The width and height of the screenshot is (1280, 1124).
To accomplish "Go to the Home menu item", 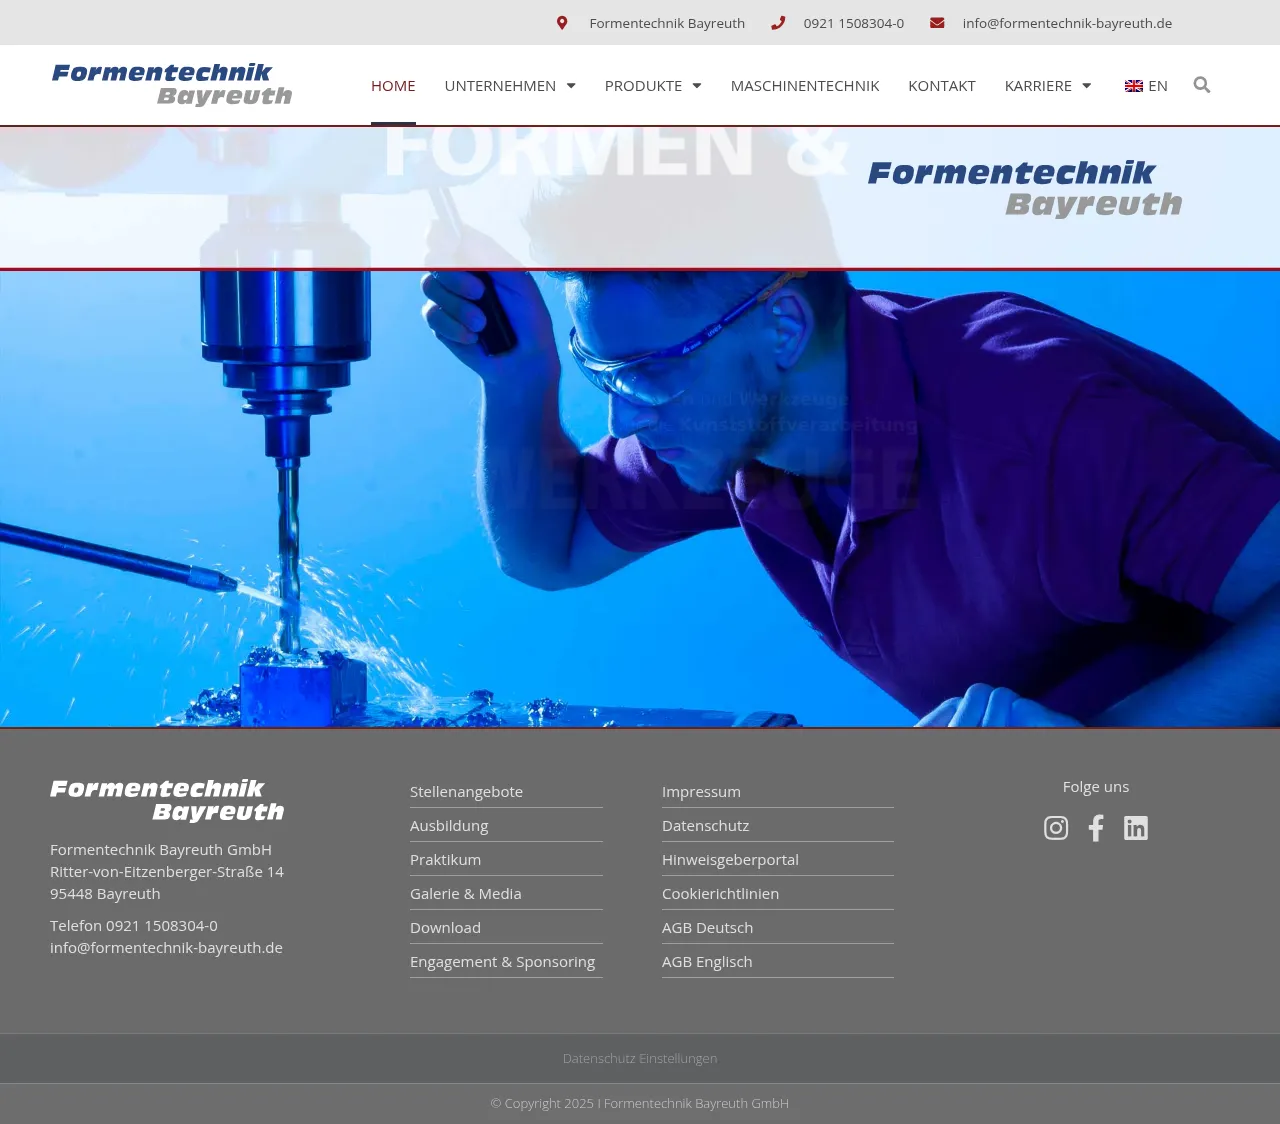I will [x=393, y=86].
